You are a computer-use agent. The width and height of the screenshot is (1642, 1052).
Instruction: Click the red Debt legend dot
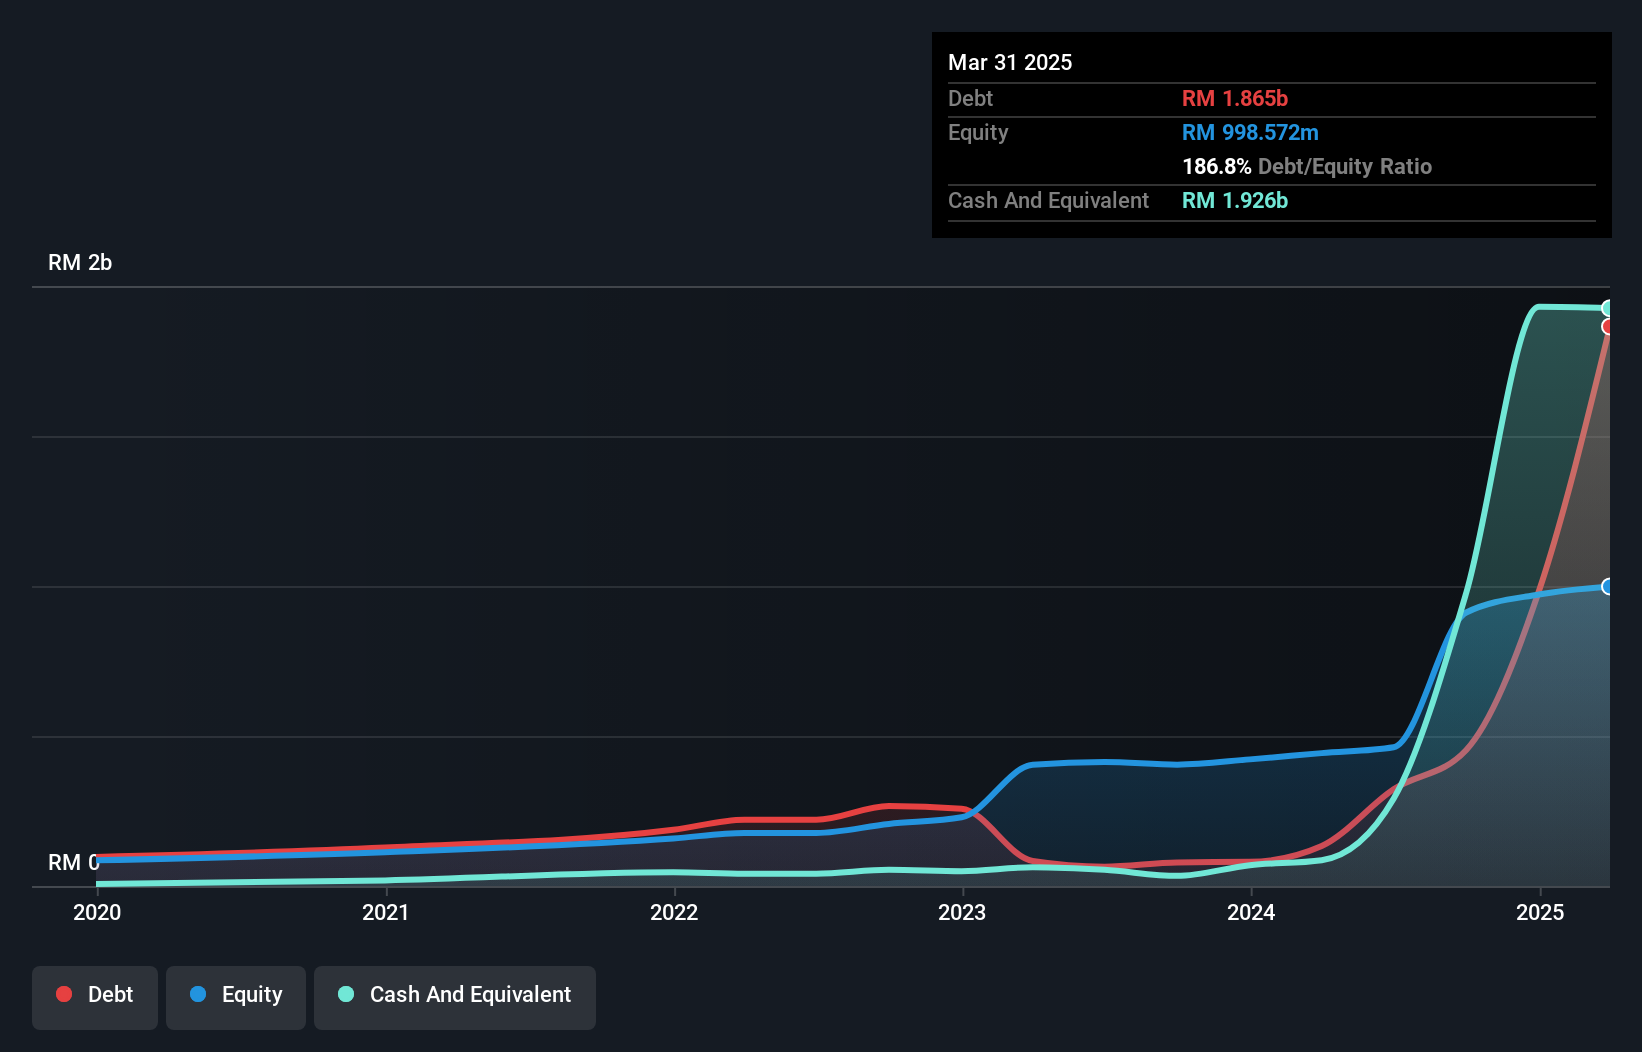pyautogui.click(x=63, y=994)
